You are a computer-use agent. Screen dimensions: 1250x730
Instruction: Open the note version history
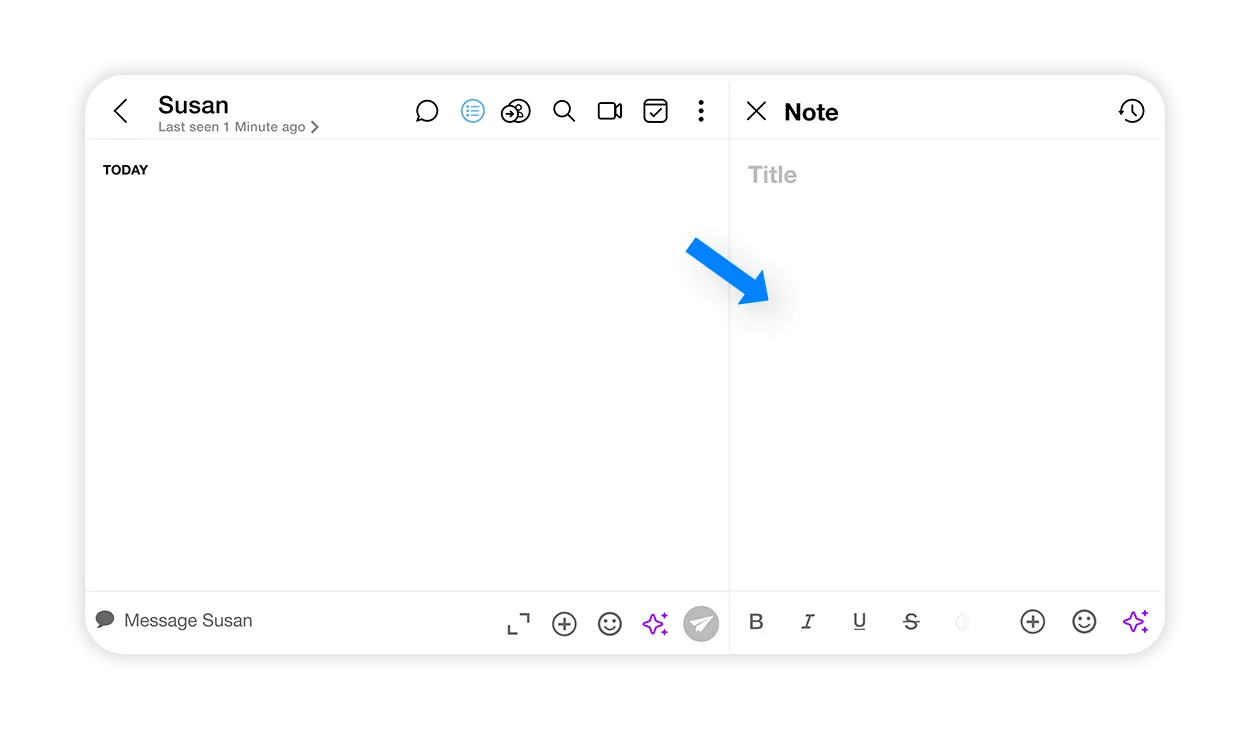click(x=1131, y=111)
